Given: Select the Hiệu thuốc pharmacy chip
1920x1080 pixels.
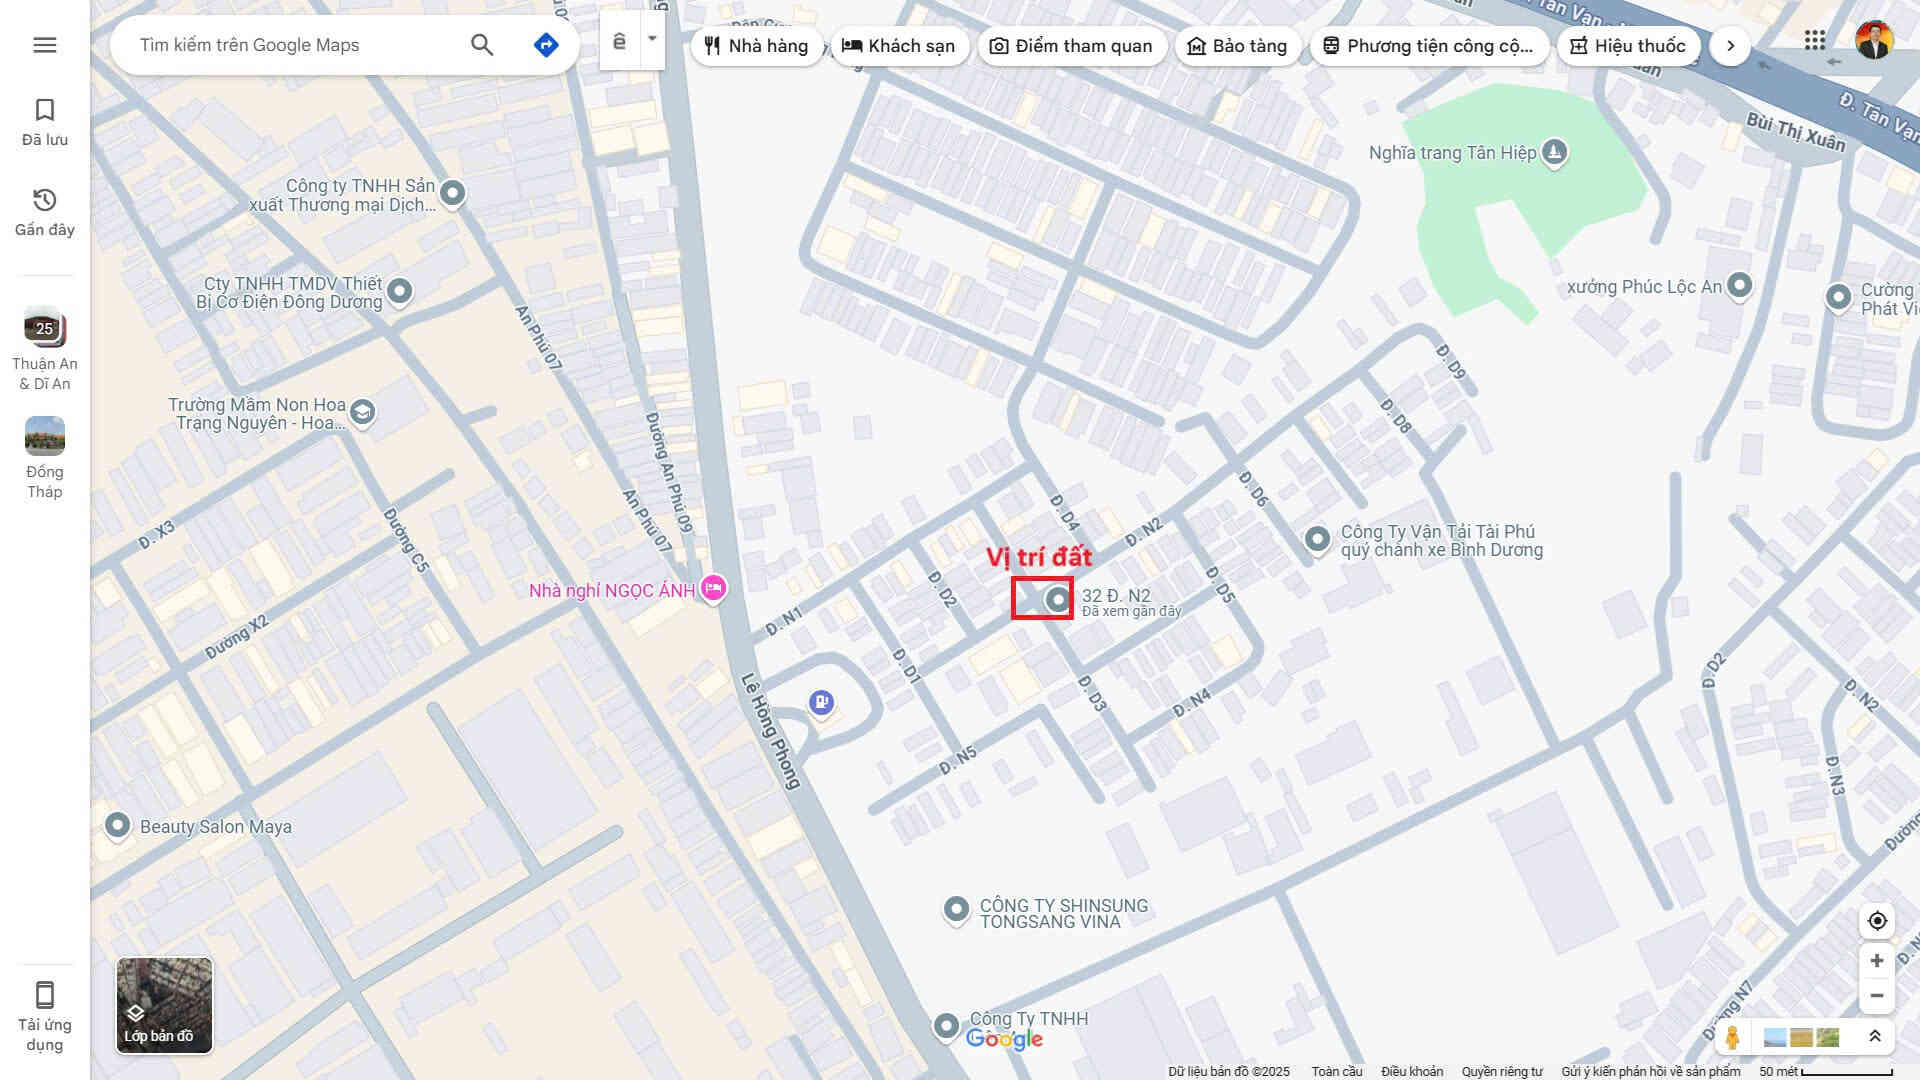Looking at the screenshot, I should (x=1628, y=46).
